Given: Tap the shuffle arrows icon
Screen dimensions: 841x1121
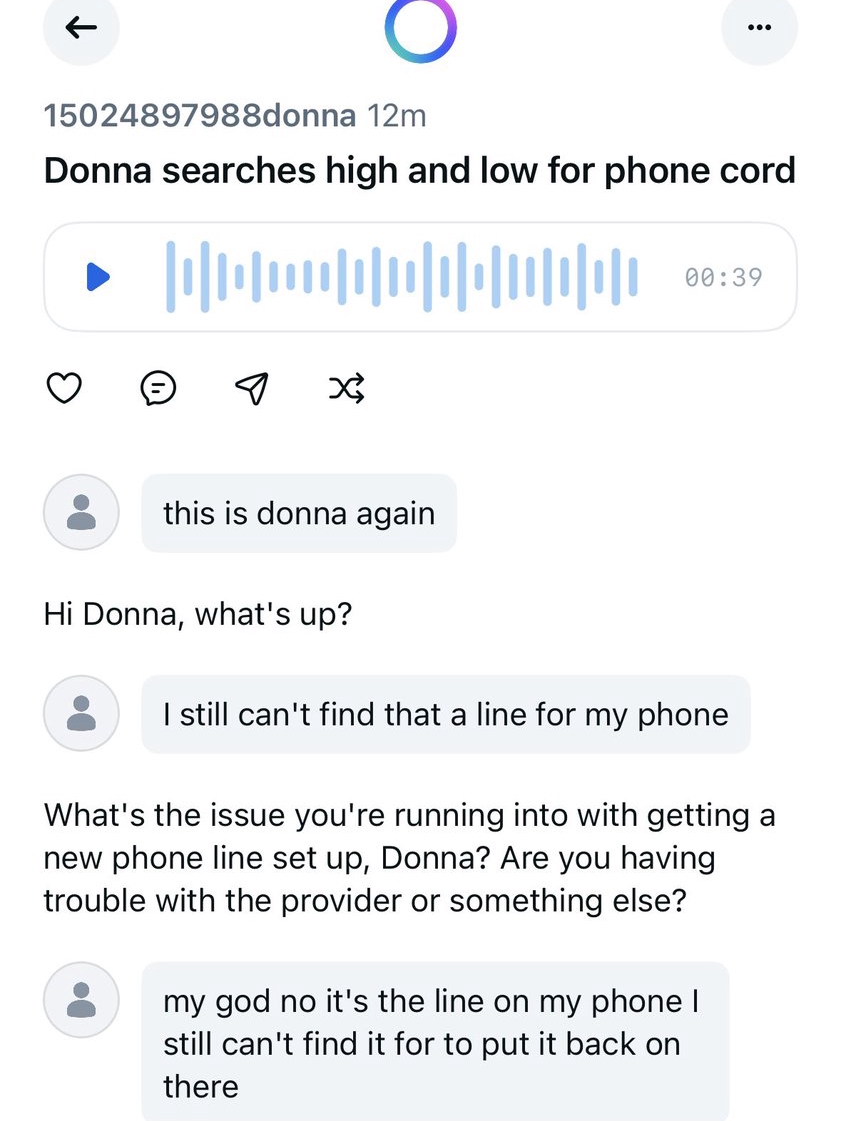Looking at the screenshot, I should click(x=347, y=388).
